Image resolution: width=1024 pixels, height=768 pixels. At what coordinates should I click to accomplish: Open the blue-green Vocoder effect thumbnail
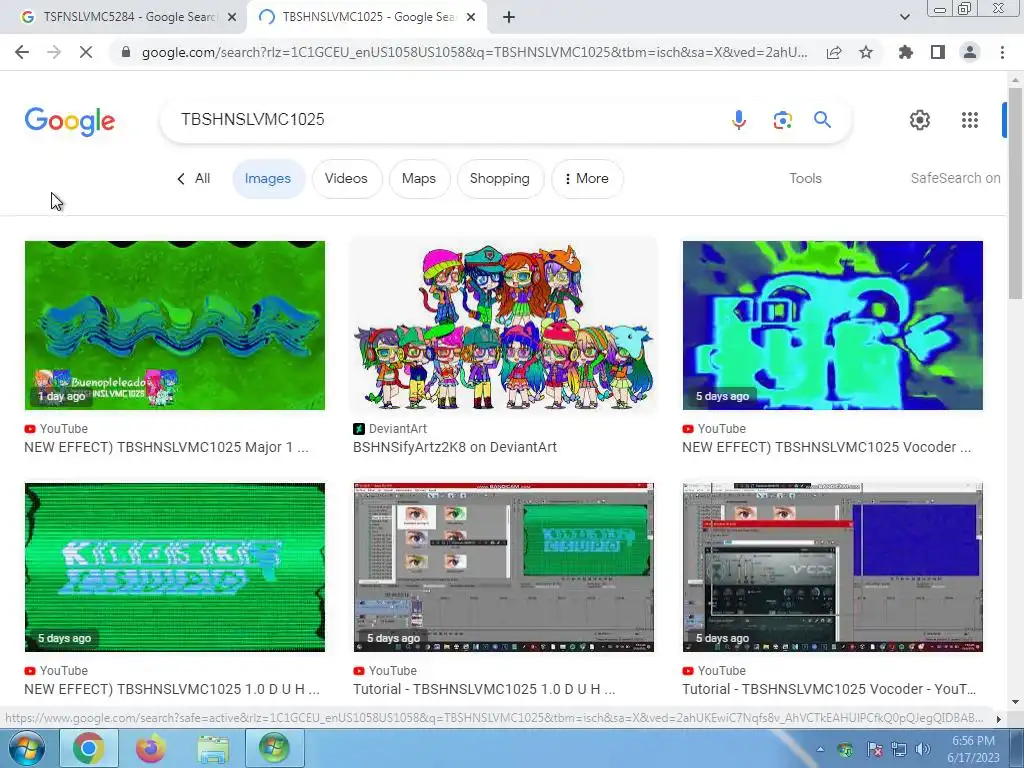click(833, 325)
